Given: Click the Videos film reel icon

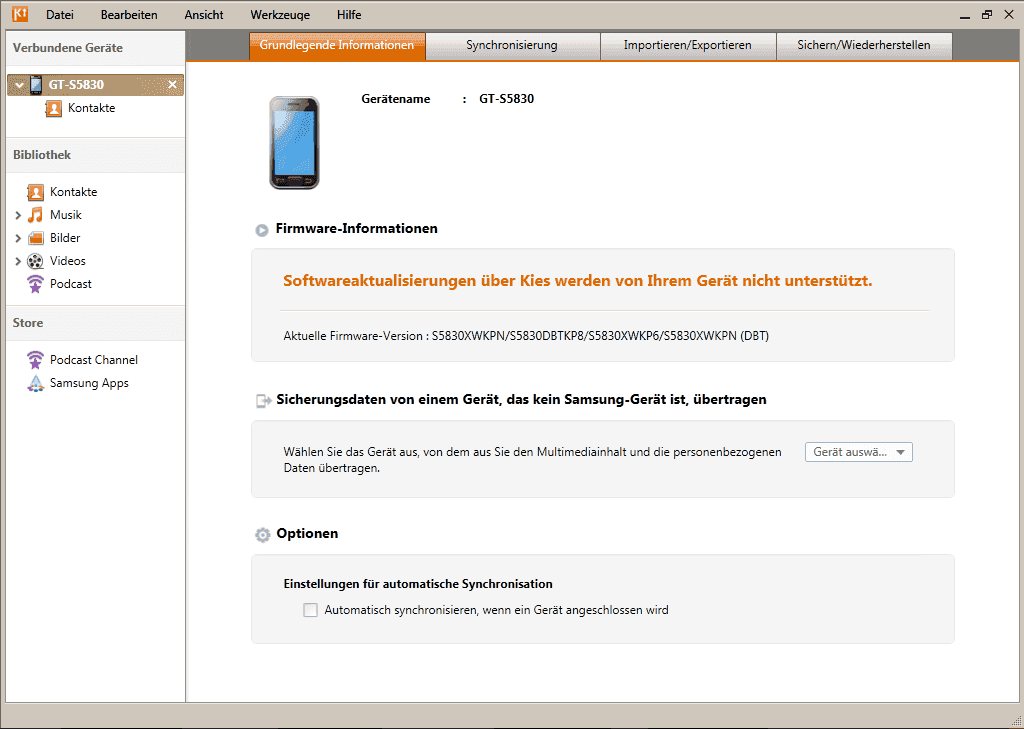Looking at the screenshot, I should [x=35, y=261].
